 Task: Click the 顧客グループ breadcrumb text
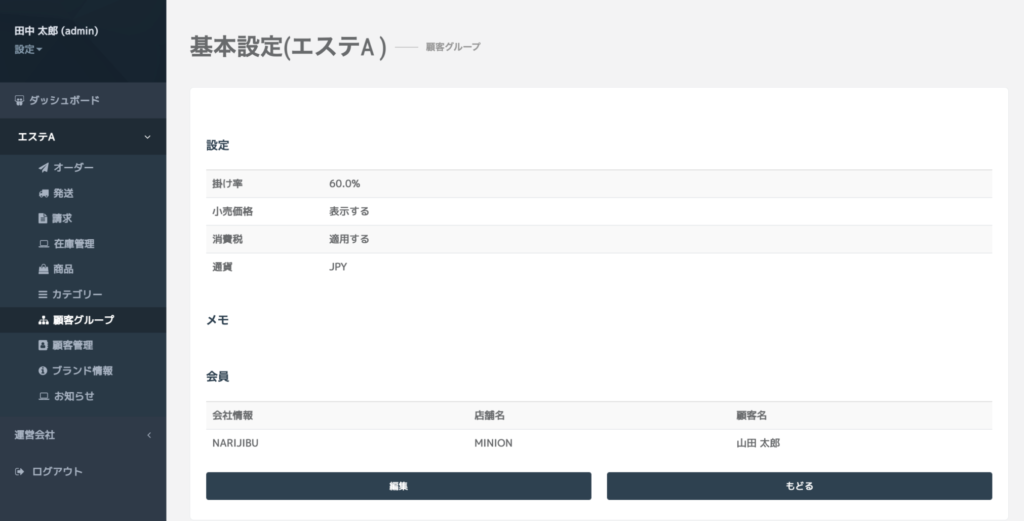click(x=452, y=47)
